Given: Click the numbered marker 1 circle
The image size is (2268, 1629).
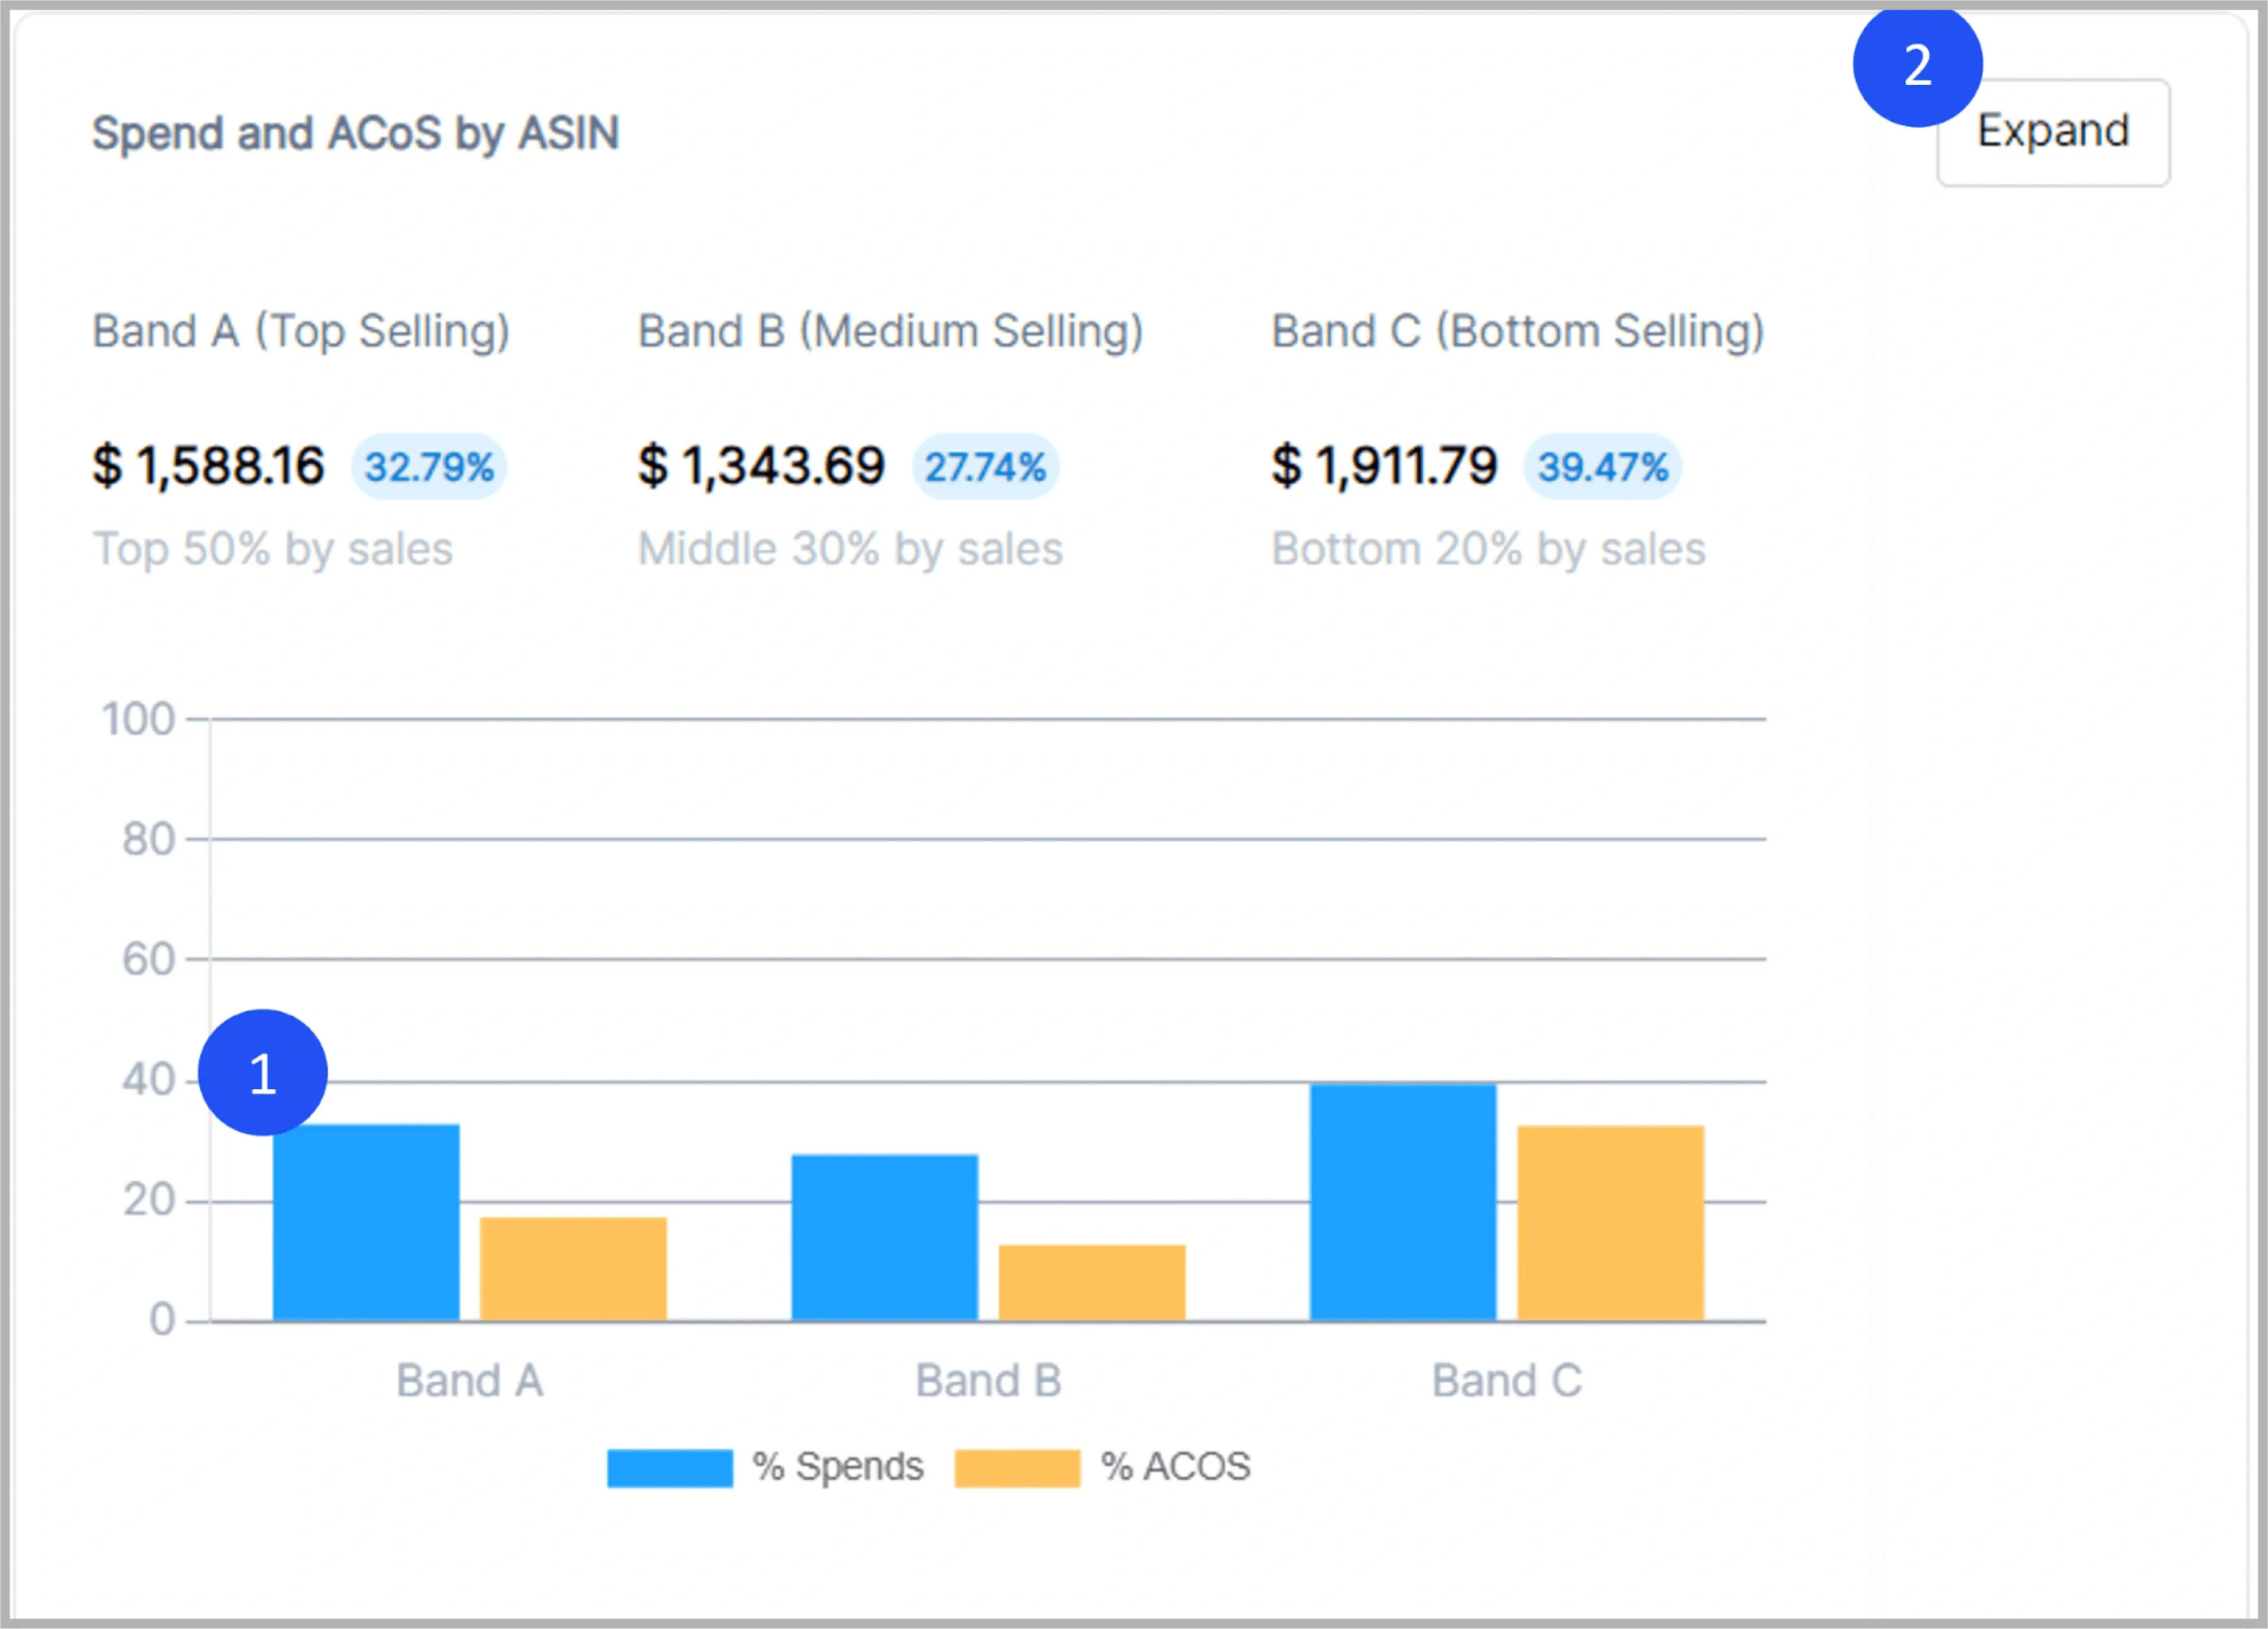Looking at the screenshot, I should pyautogui.click(x=263, y=1073).
